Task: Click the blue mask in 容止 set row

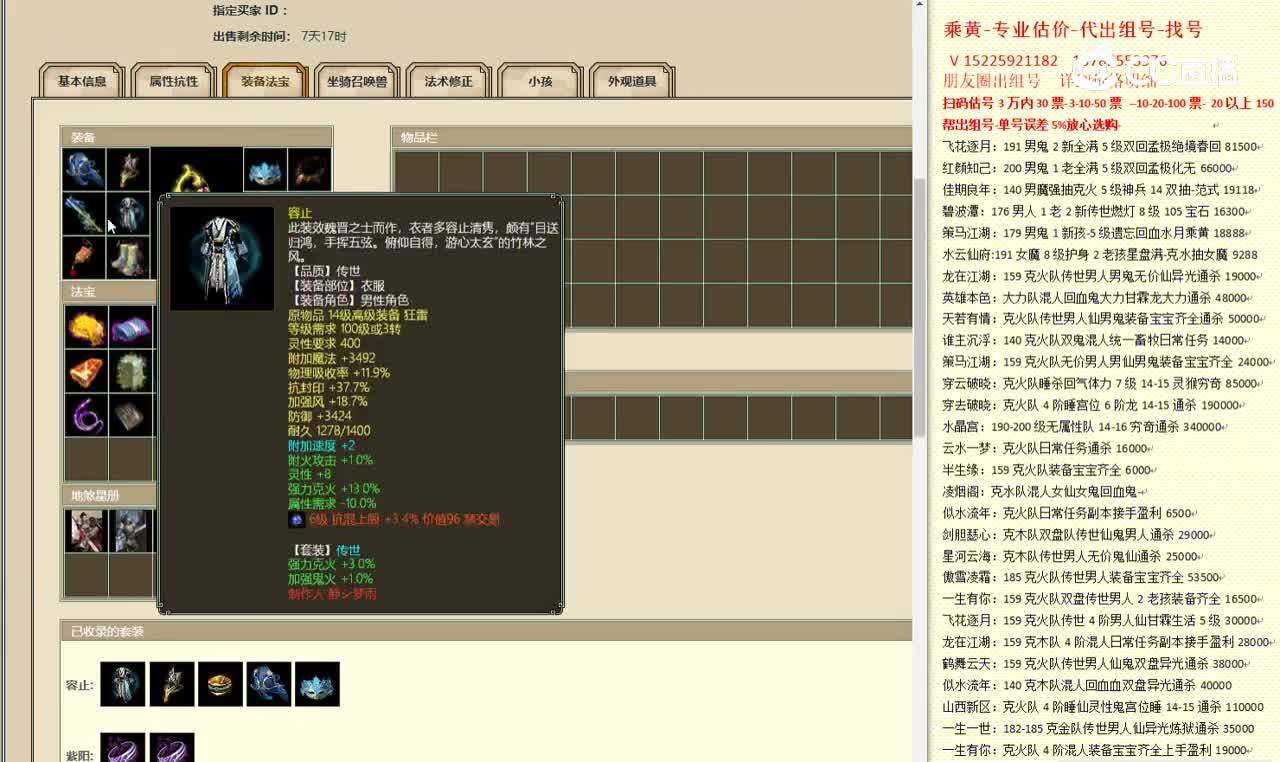Action: point(317,684)
